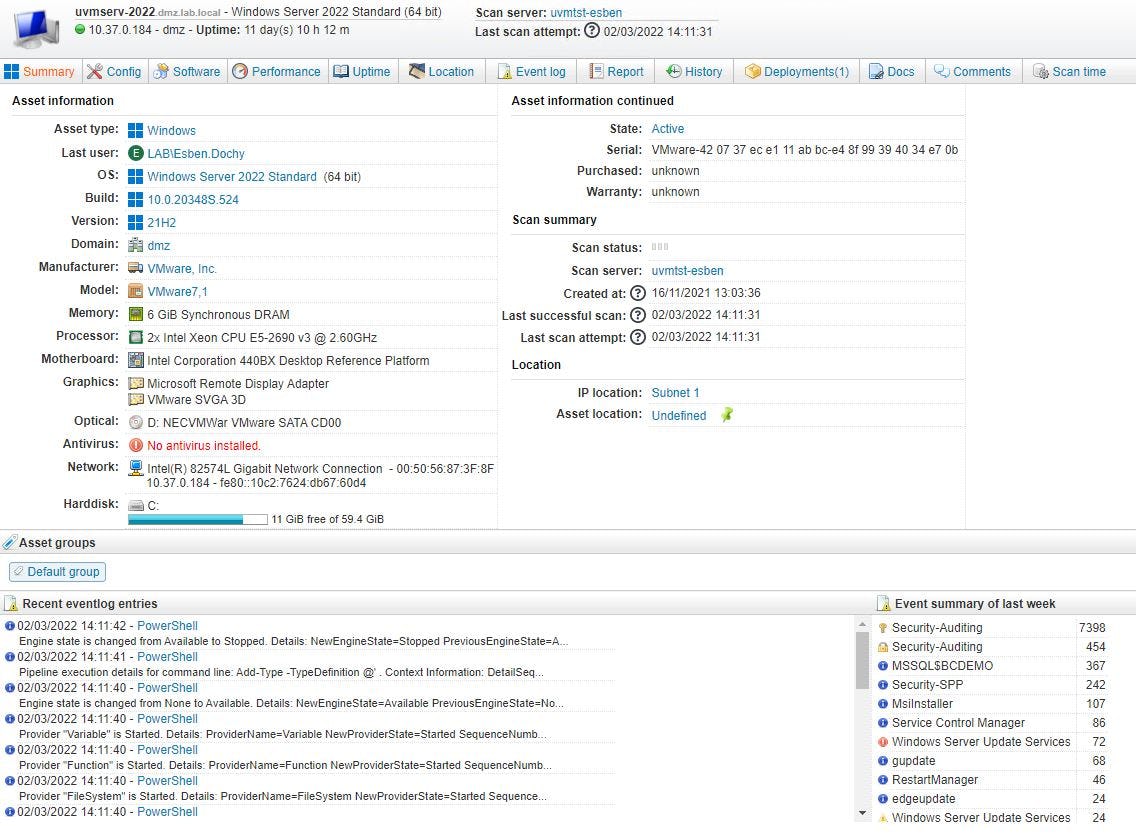Click help icon beside Scan summary Last scan attempt
Screen dimensions: 1136x834
click(638, 338)
